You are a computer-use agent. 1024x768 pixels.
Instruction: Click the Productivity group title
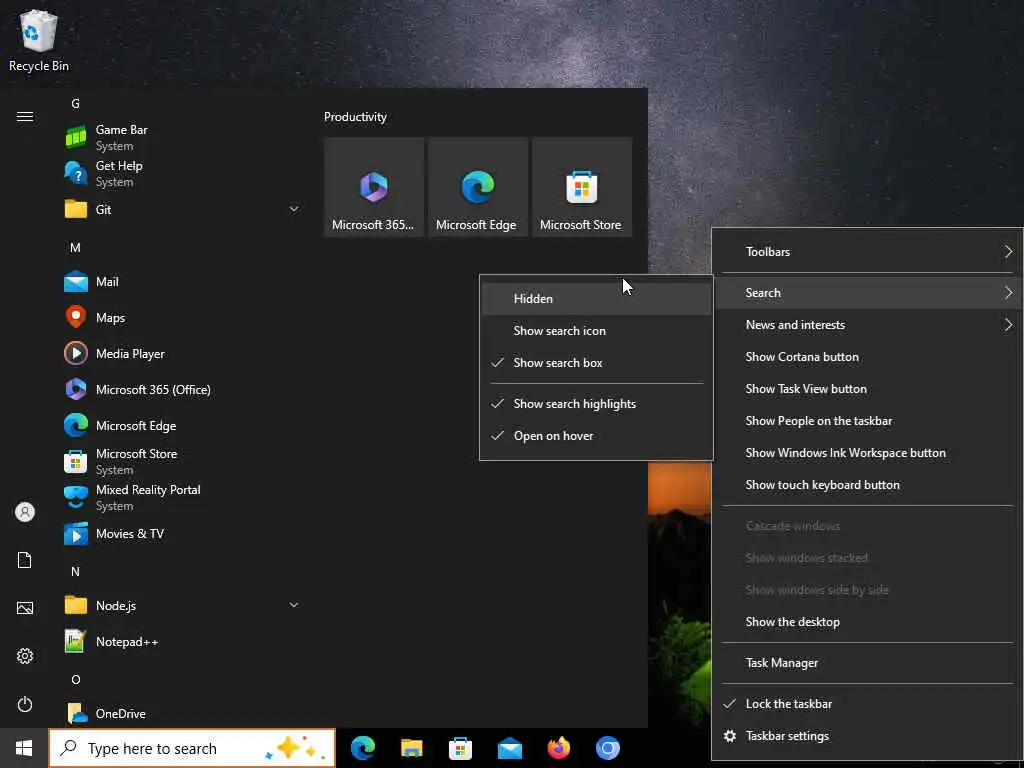tap(355, 118)
